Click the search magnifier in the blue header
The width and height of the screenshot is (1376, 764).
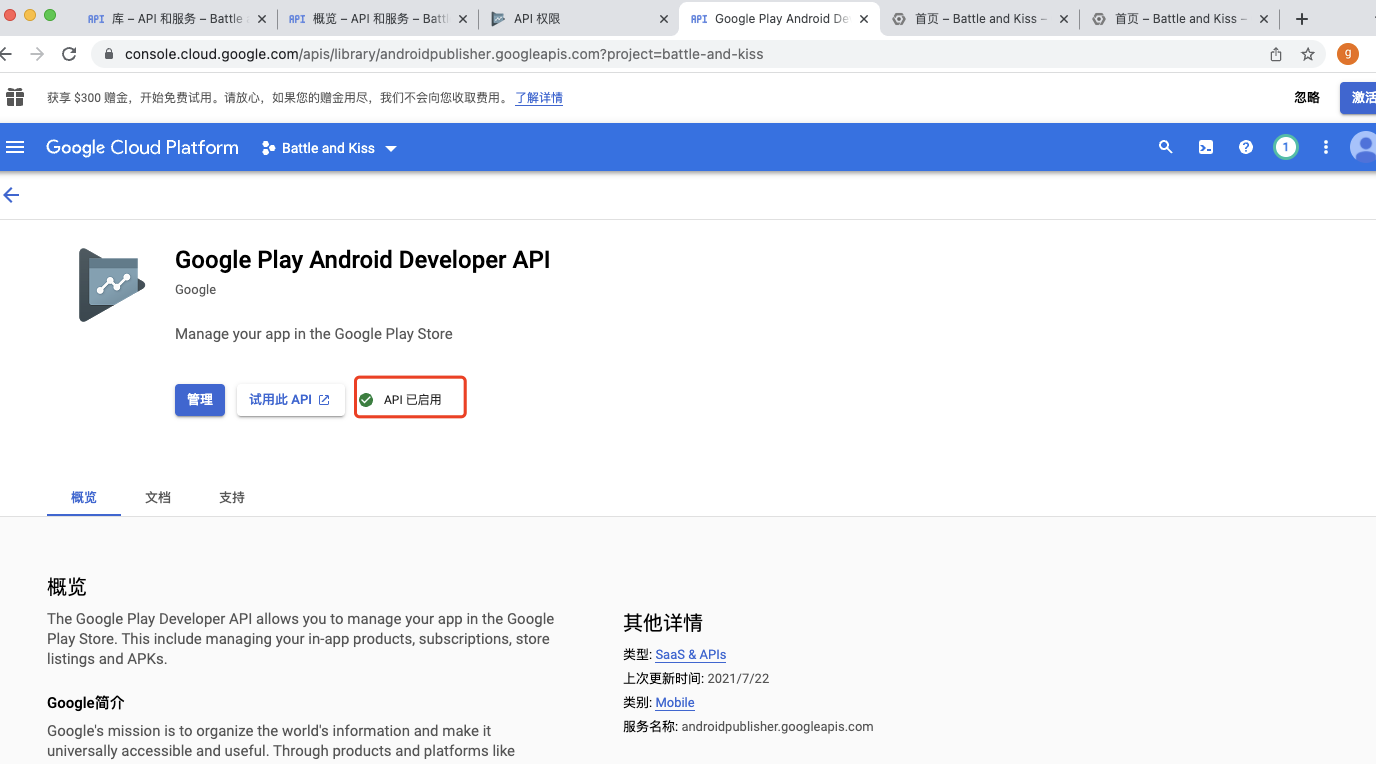[1165, 147]
